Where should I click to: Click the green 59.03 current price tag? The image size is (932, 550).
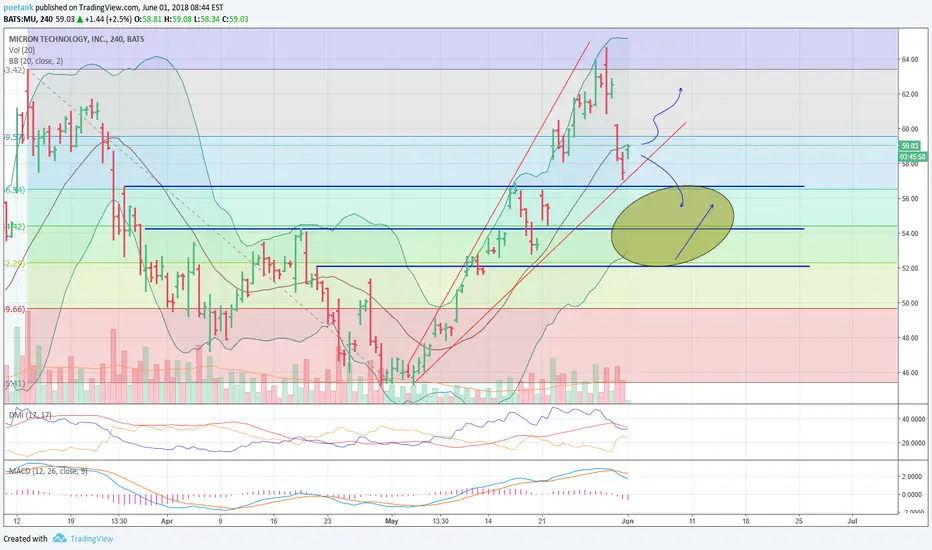click(x=910, y=146)
